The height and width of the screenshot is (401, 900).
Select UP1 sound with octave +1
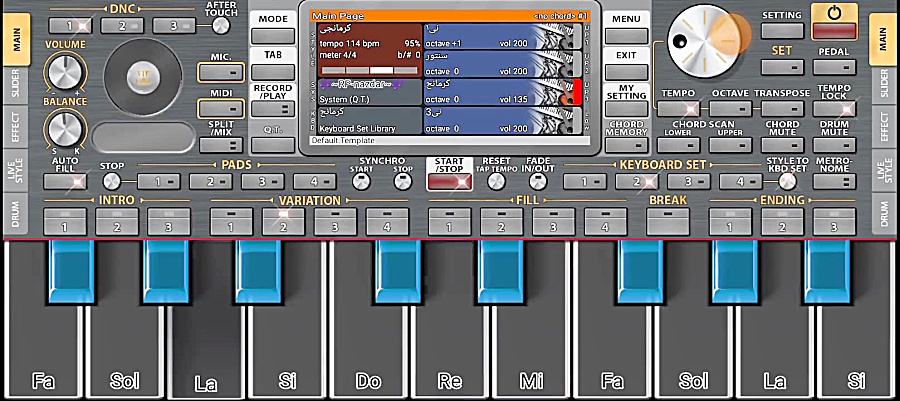[x=502, y=36]
